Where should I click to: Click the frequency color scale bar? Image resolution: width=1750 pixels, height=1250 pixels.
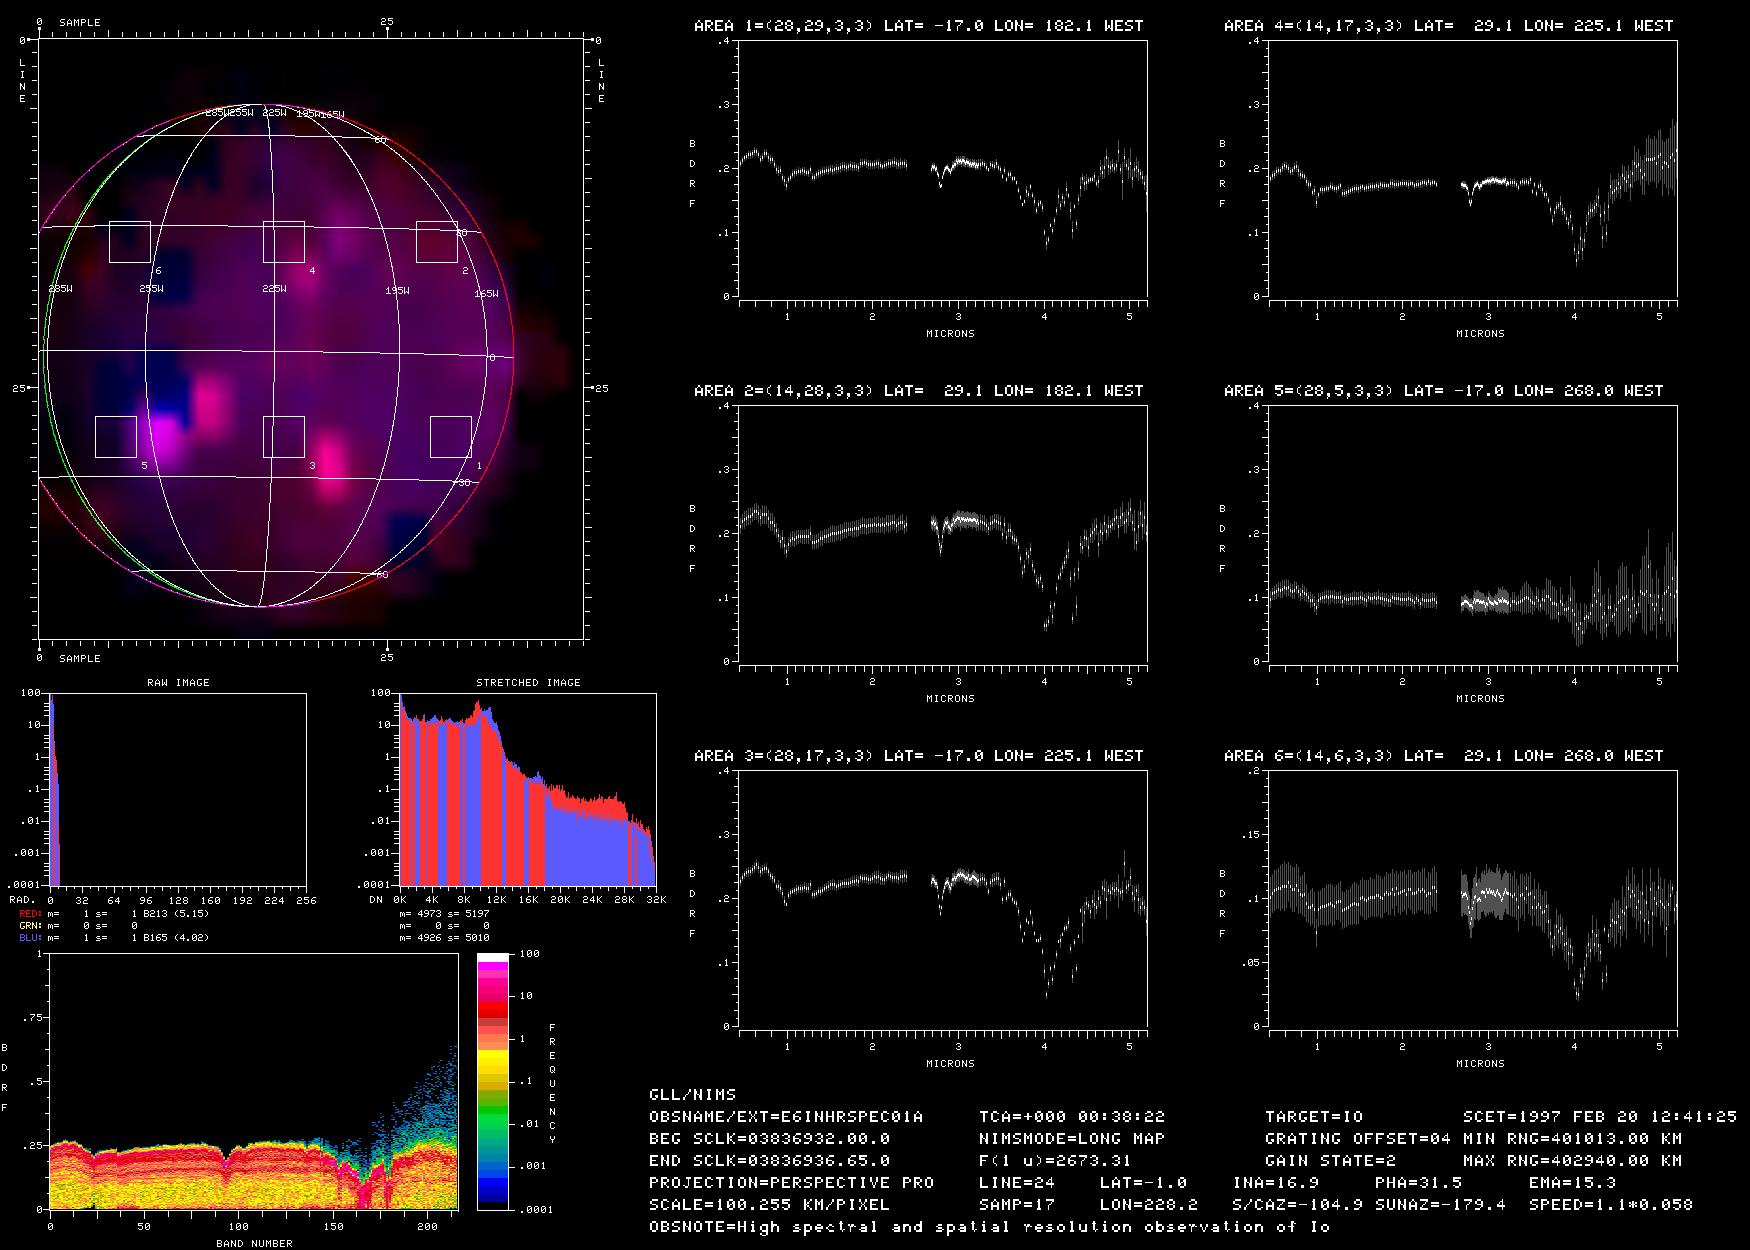493,1081
